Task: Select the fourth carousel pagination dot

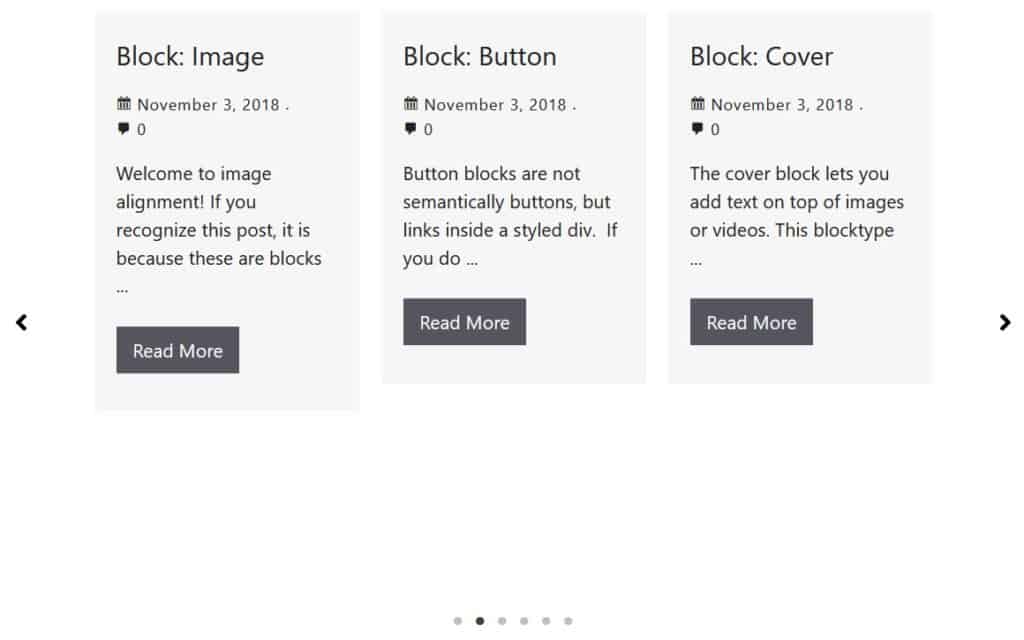Action: (x=524, y=620)
